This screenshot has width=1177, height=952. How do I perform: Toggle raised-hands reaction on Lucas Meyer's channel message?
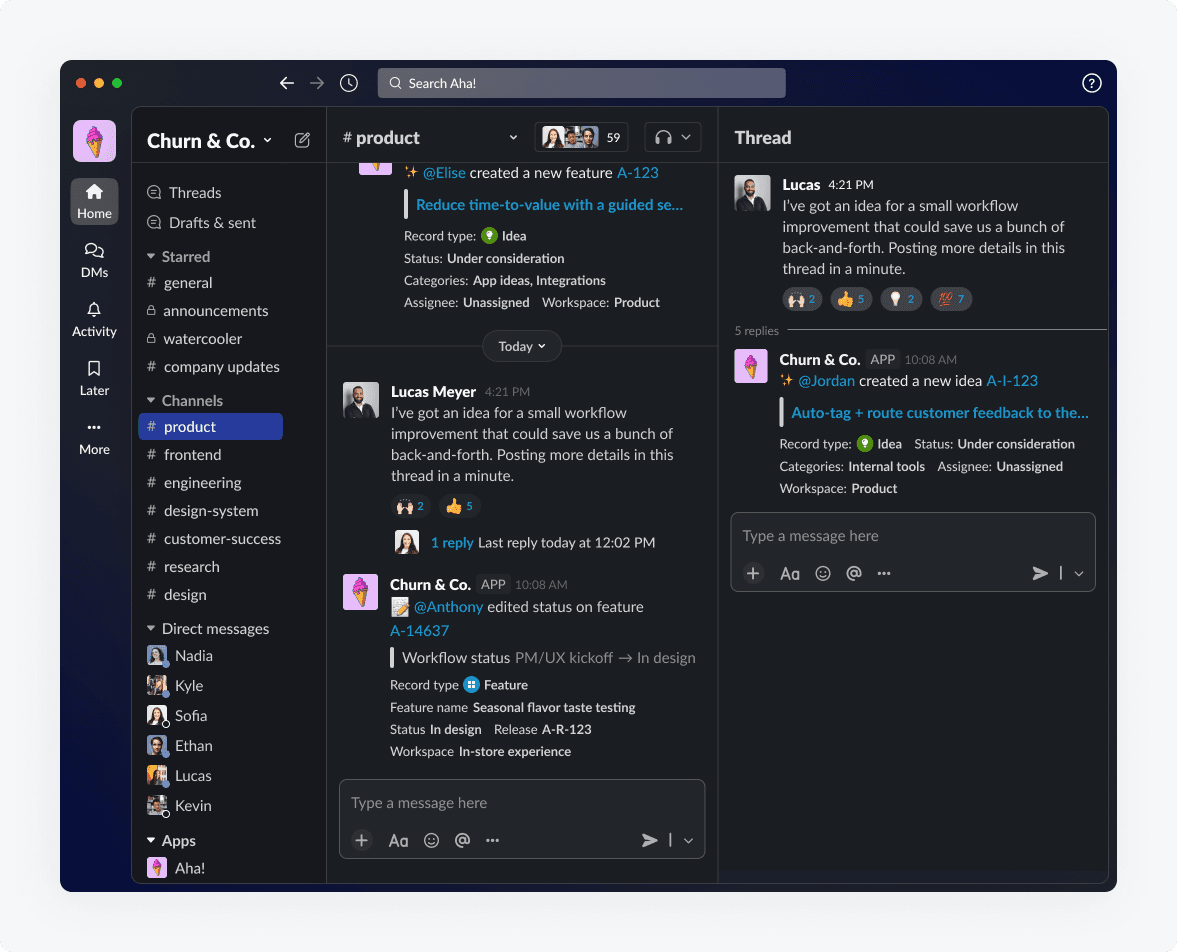pyautogui.click(x=411, y=507)
